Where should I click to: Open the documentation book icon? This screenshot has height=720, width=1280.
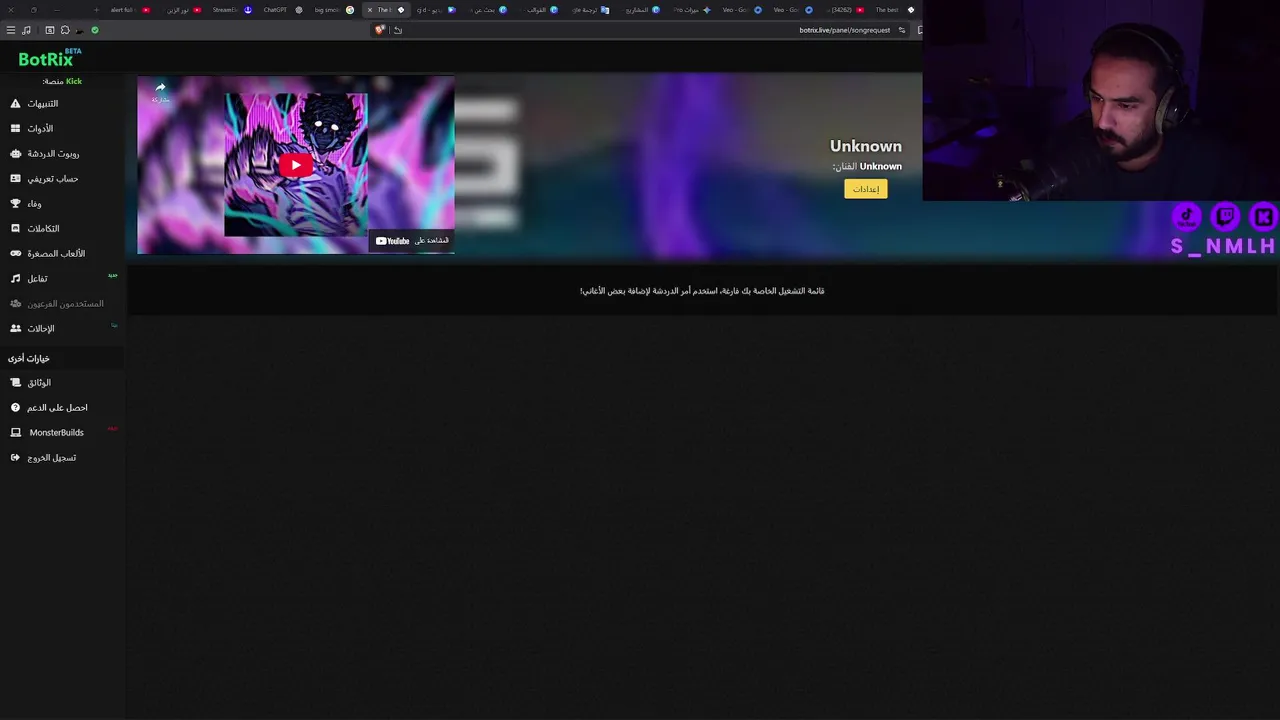[x=15, y=383]
